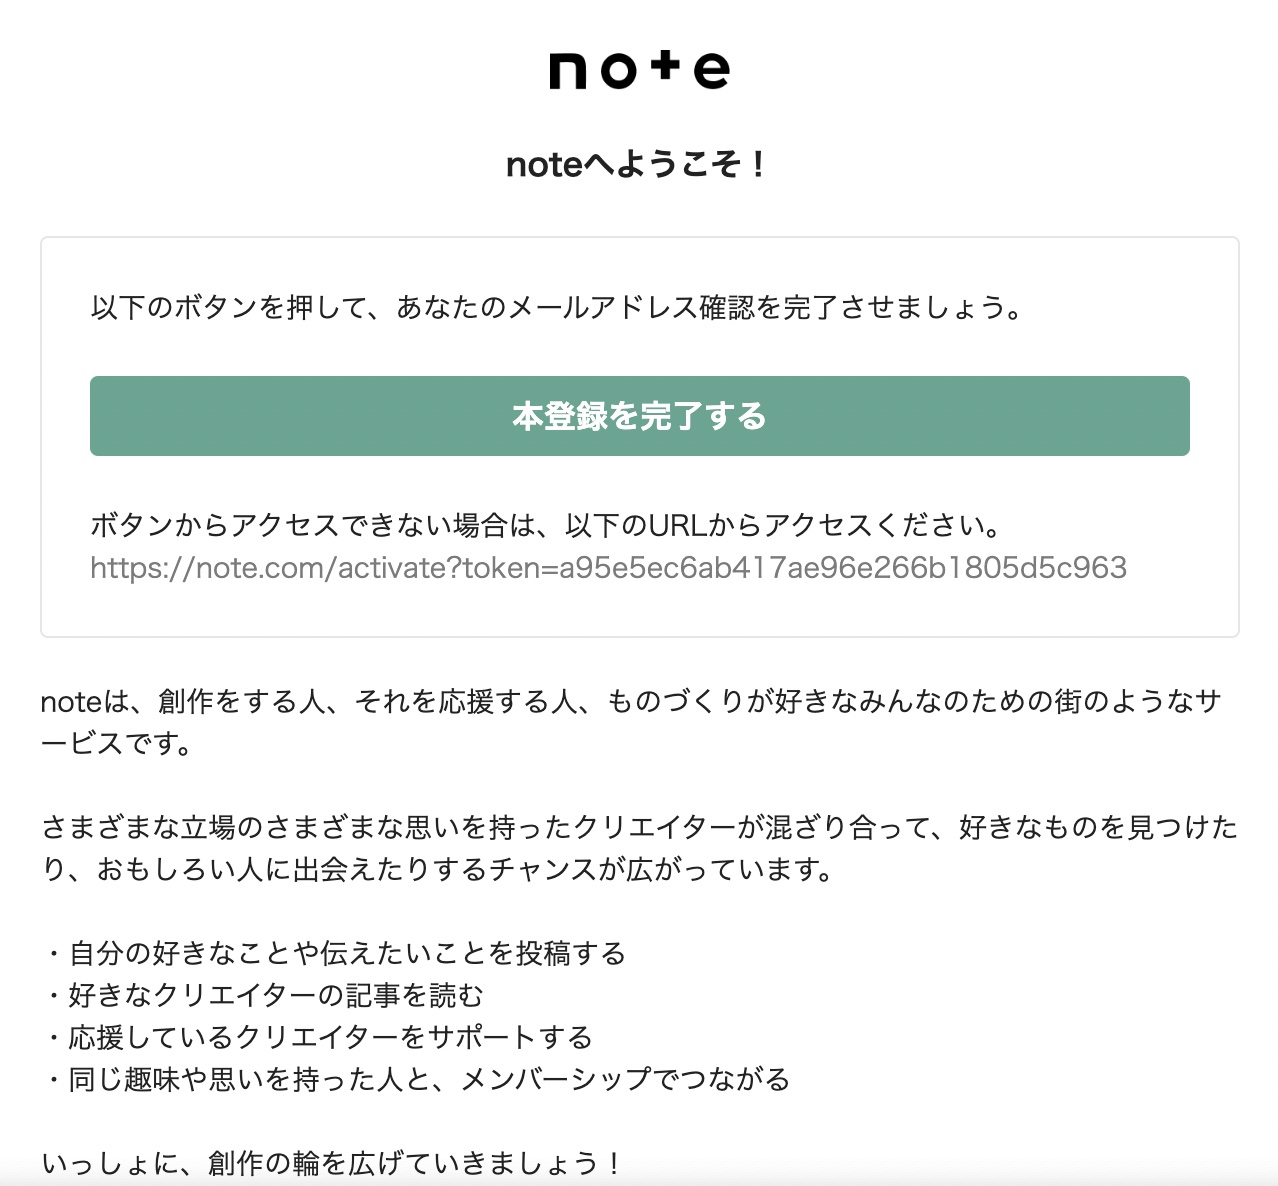Click the letter 'o' in the note logo

(x=617, y=71)
